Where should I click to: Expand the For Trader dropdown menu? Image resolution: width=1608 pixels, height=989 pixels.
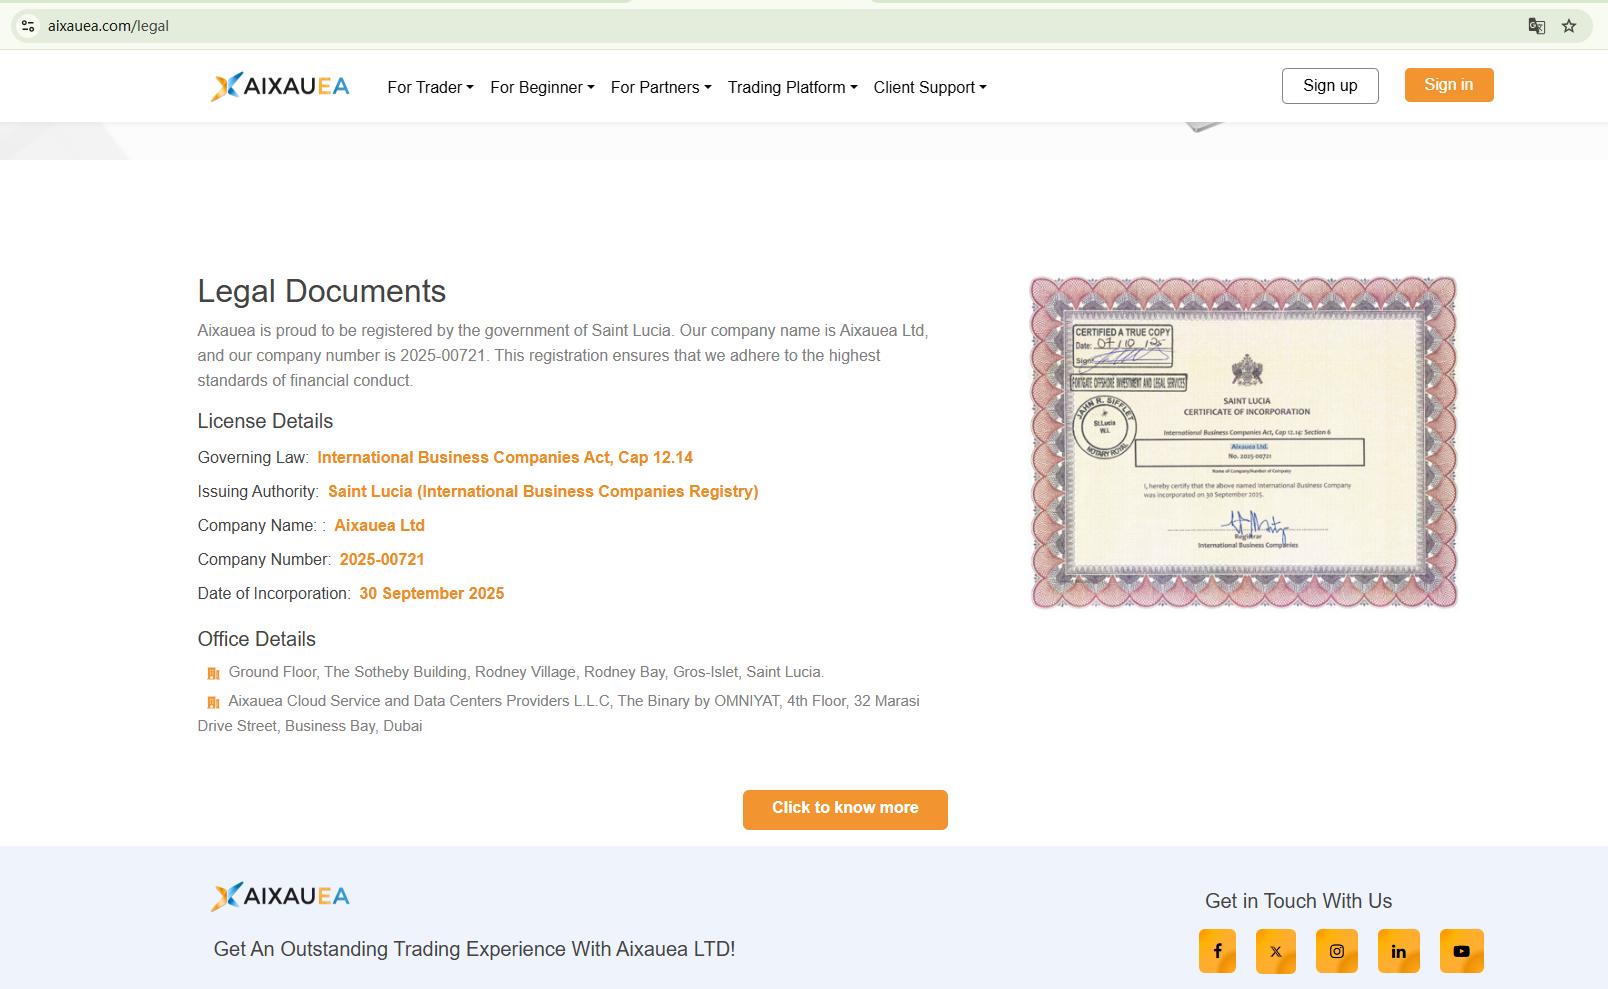pos(430,87)
